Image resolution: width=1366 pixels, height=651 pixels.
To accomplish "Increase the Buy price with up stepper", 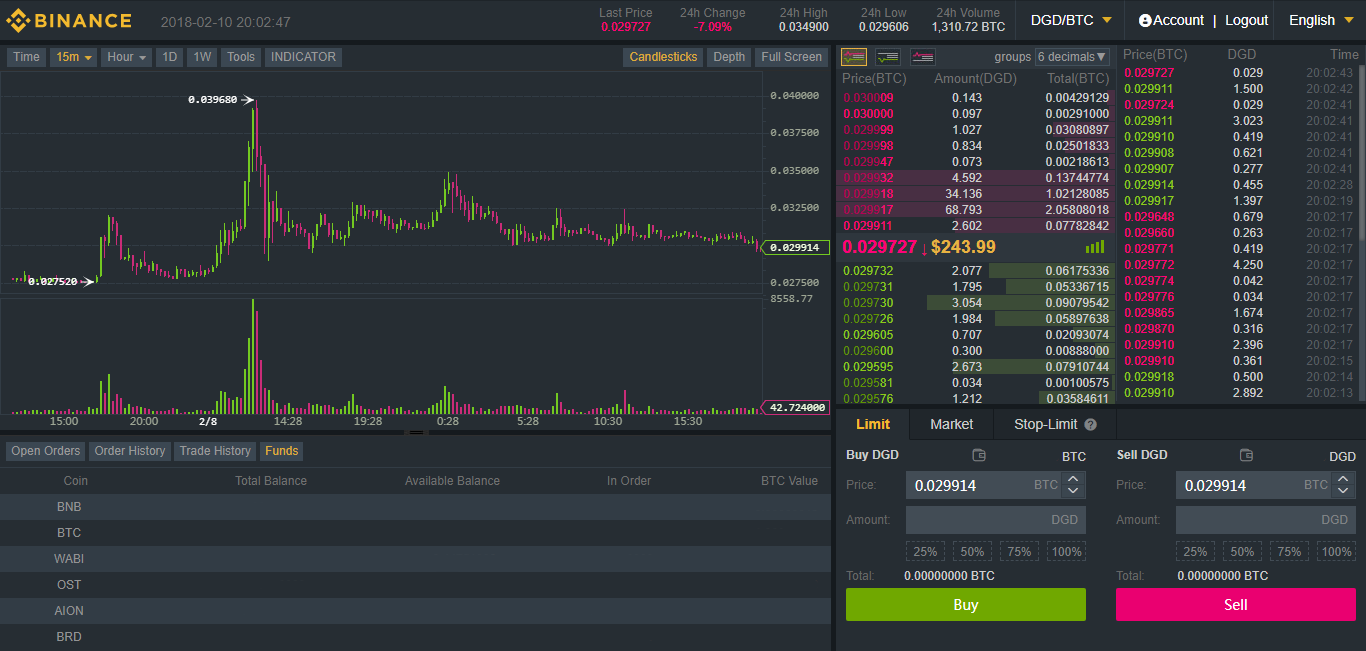I will coord(1073,479).
